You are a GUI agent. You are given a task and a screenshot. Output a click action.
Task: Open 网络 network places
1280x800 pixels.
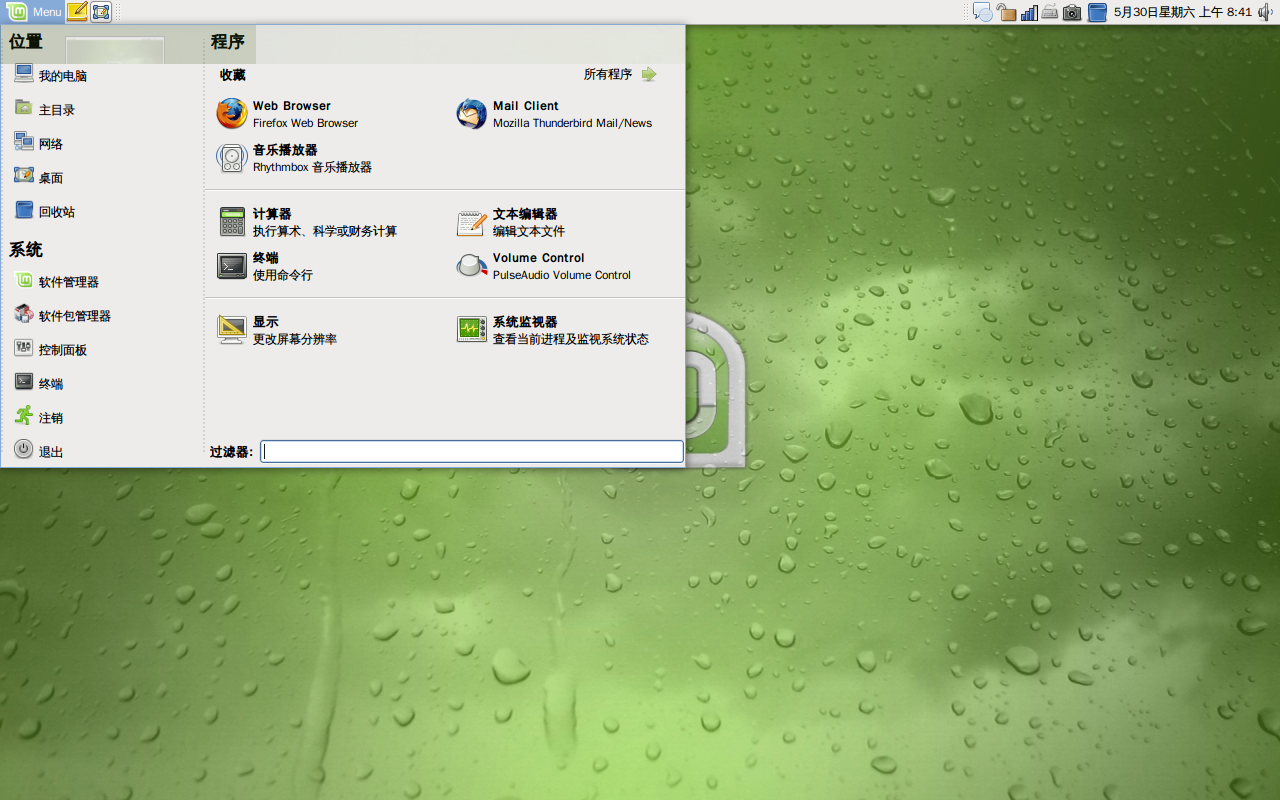(x=38, y=143)
